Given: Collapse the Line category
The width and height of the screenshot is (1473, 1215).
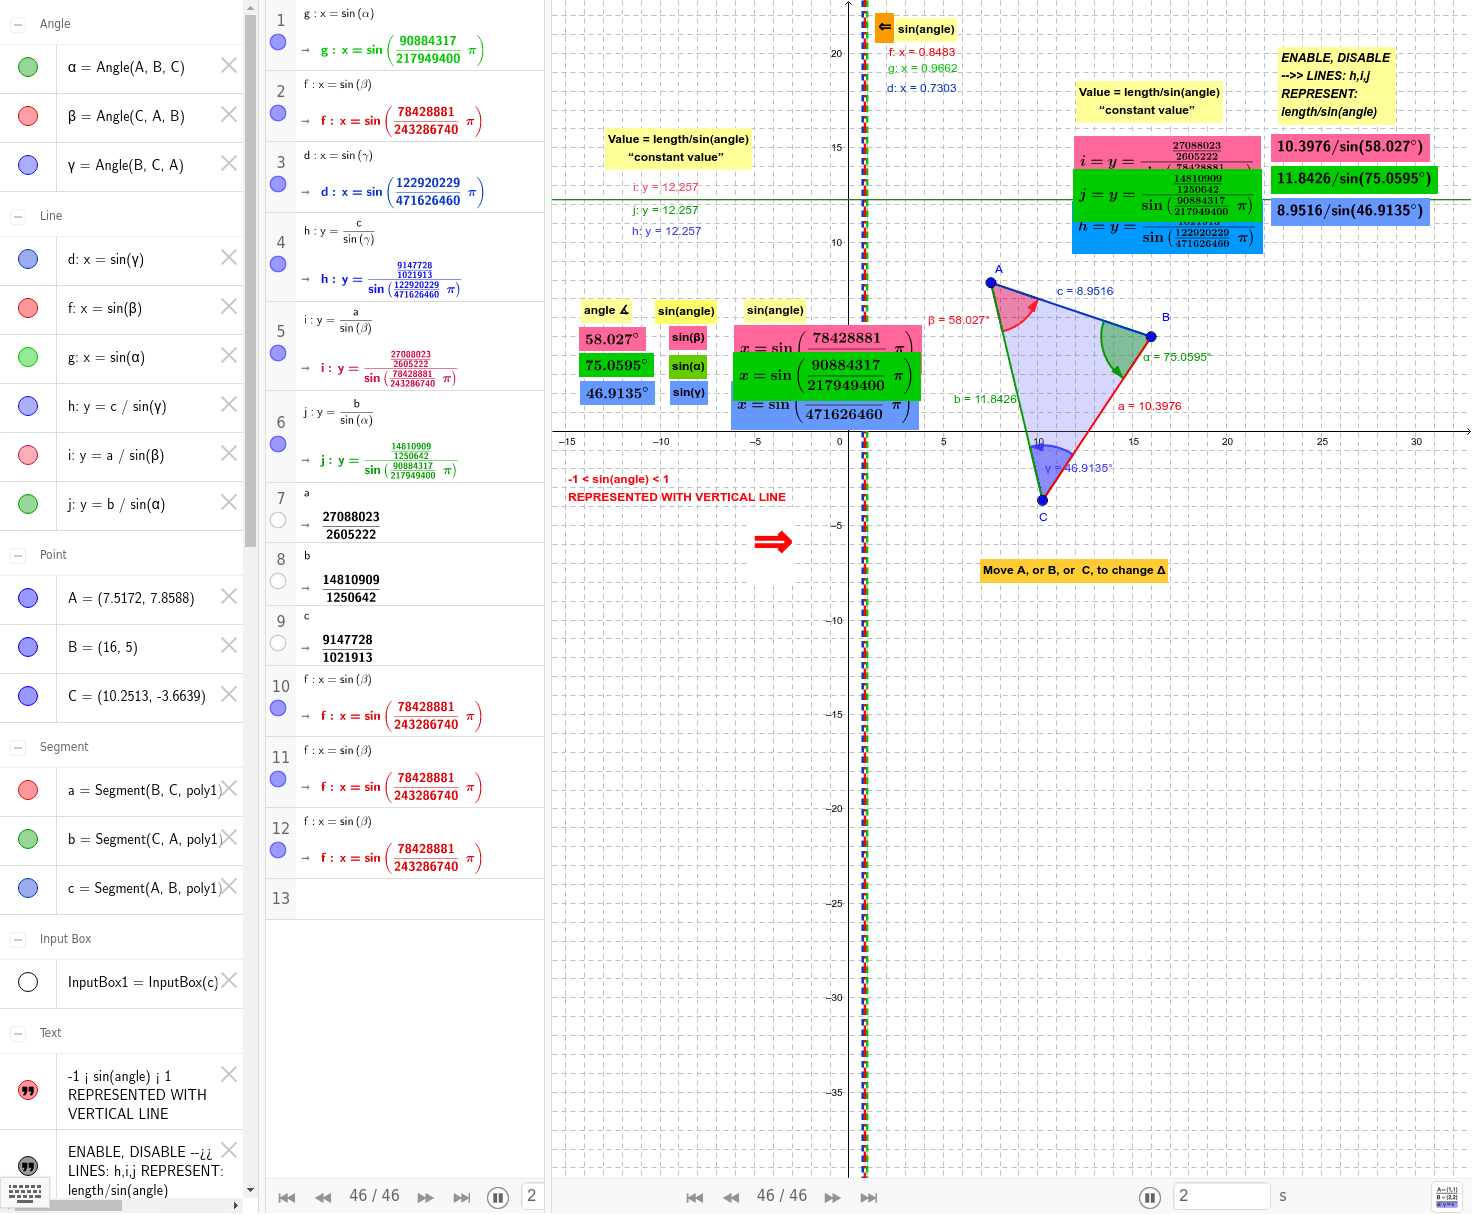Looking at the screenshot, I should point(18,216).
